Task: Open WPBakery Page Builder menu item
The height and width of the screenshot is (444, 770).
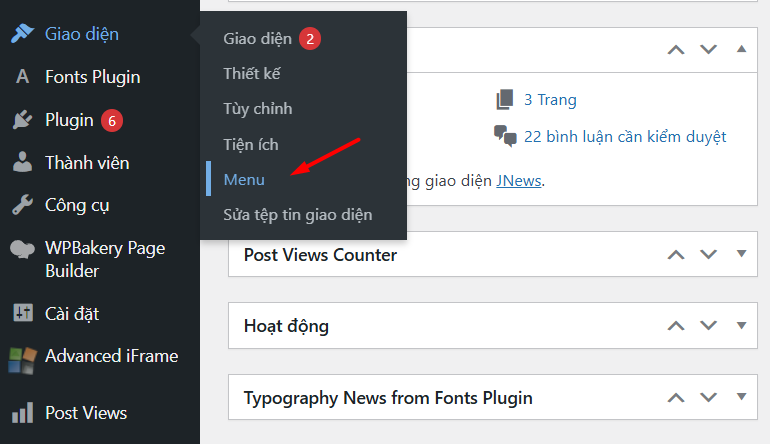Action: pos(105,259)
